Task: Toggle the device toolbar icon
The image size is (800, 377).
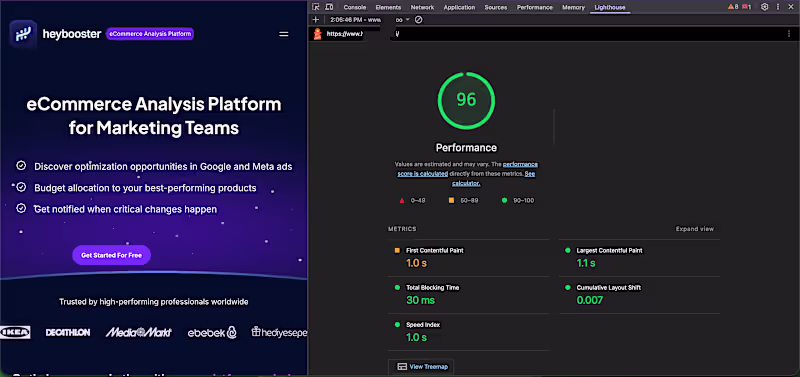Action: tap(329, 7)
